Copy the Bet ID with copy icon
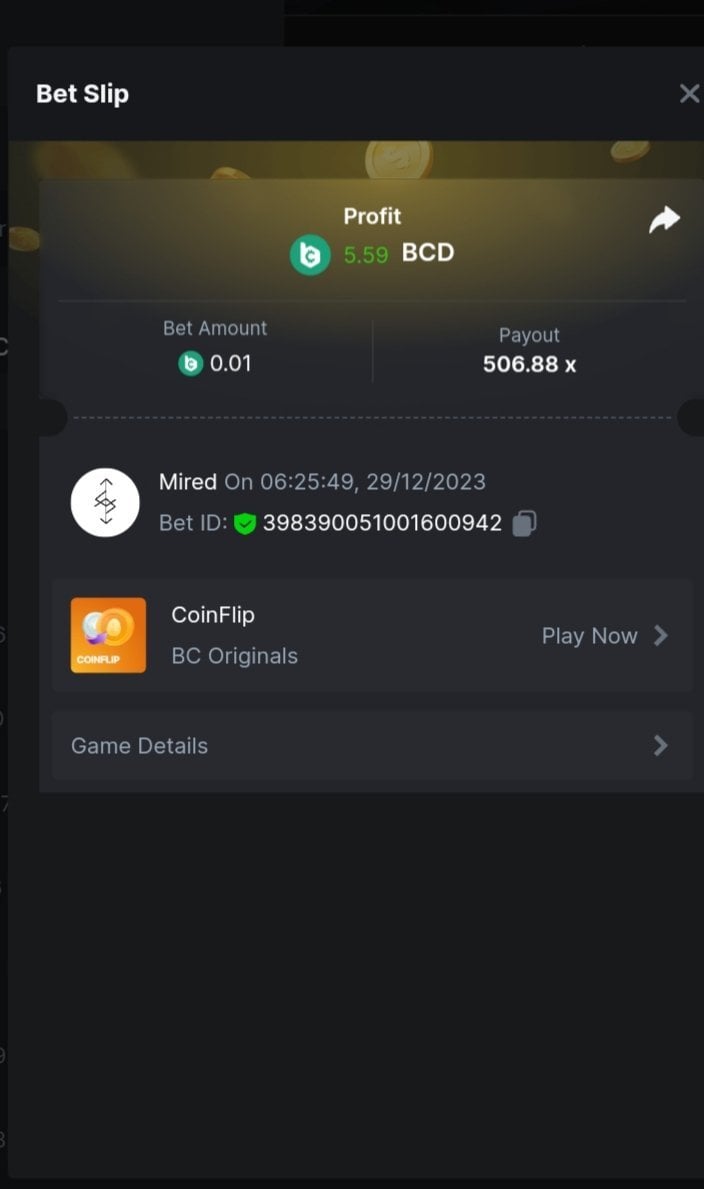Screen dimensions: 704x1189 point(525,523)
